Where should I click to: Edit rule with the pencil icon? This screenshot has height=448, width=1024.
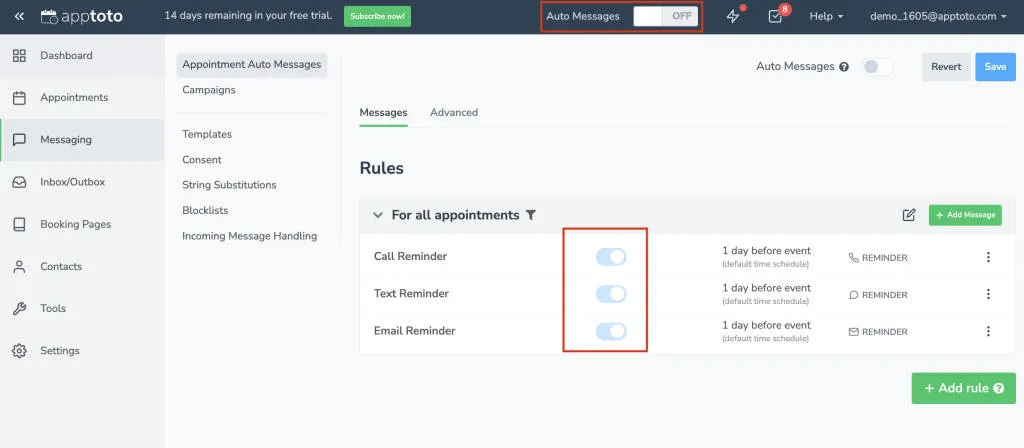[x=909, y=215]
